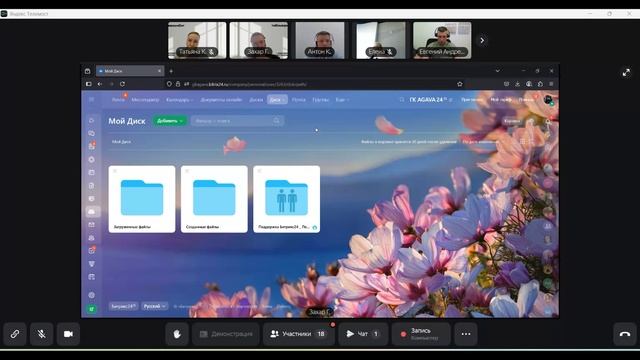Toggle the Bitrix24 left menu hamburger

point(91,100)
